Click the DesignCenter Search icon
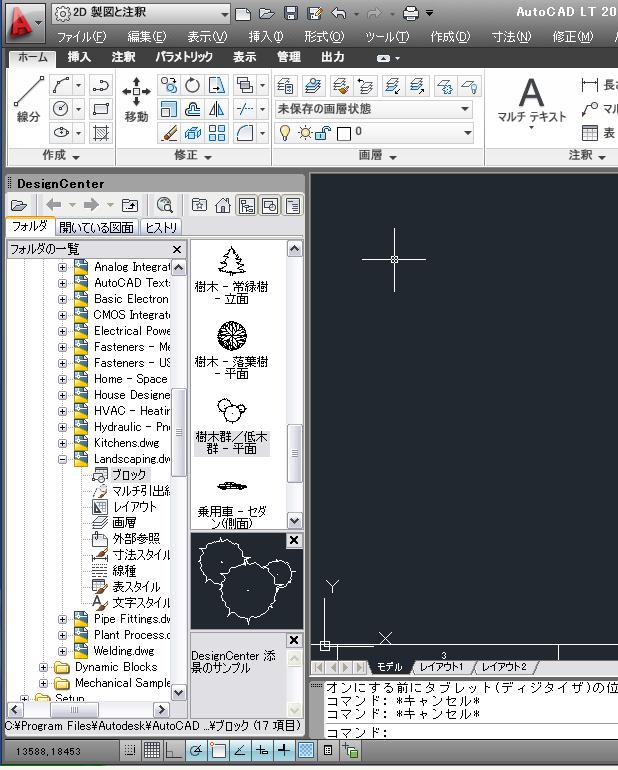This screenshot has height=770, width=618. (165, 205)
